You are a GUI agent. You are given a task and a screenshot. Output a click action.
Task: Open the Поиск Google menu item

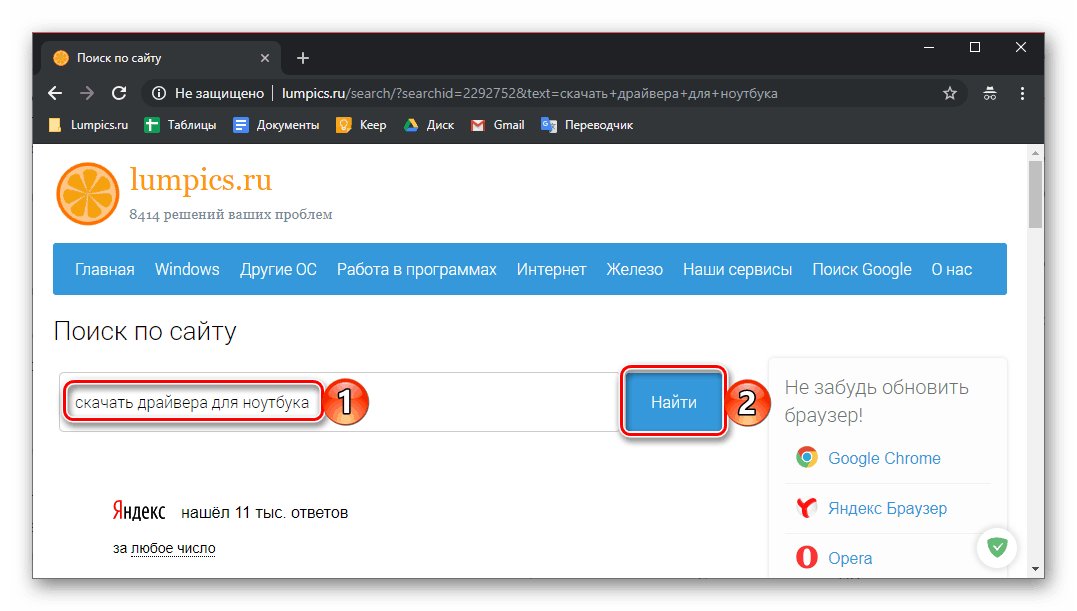pyautogui.click(x=862, y=270)
